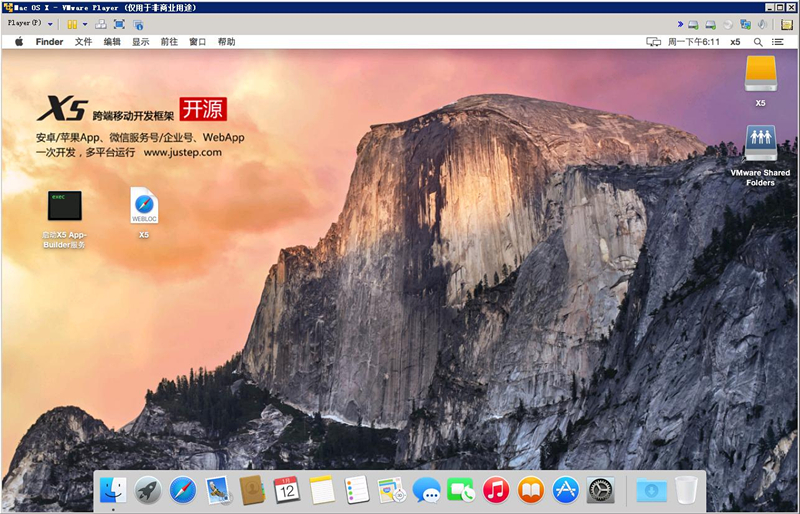
Task: Open Notes in the Dock
Action: coord(322,490)
